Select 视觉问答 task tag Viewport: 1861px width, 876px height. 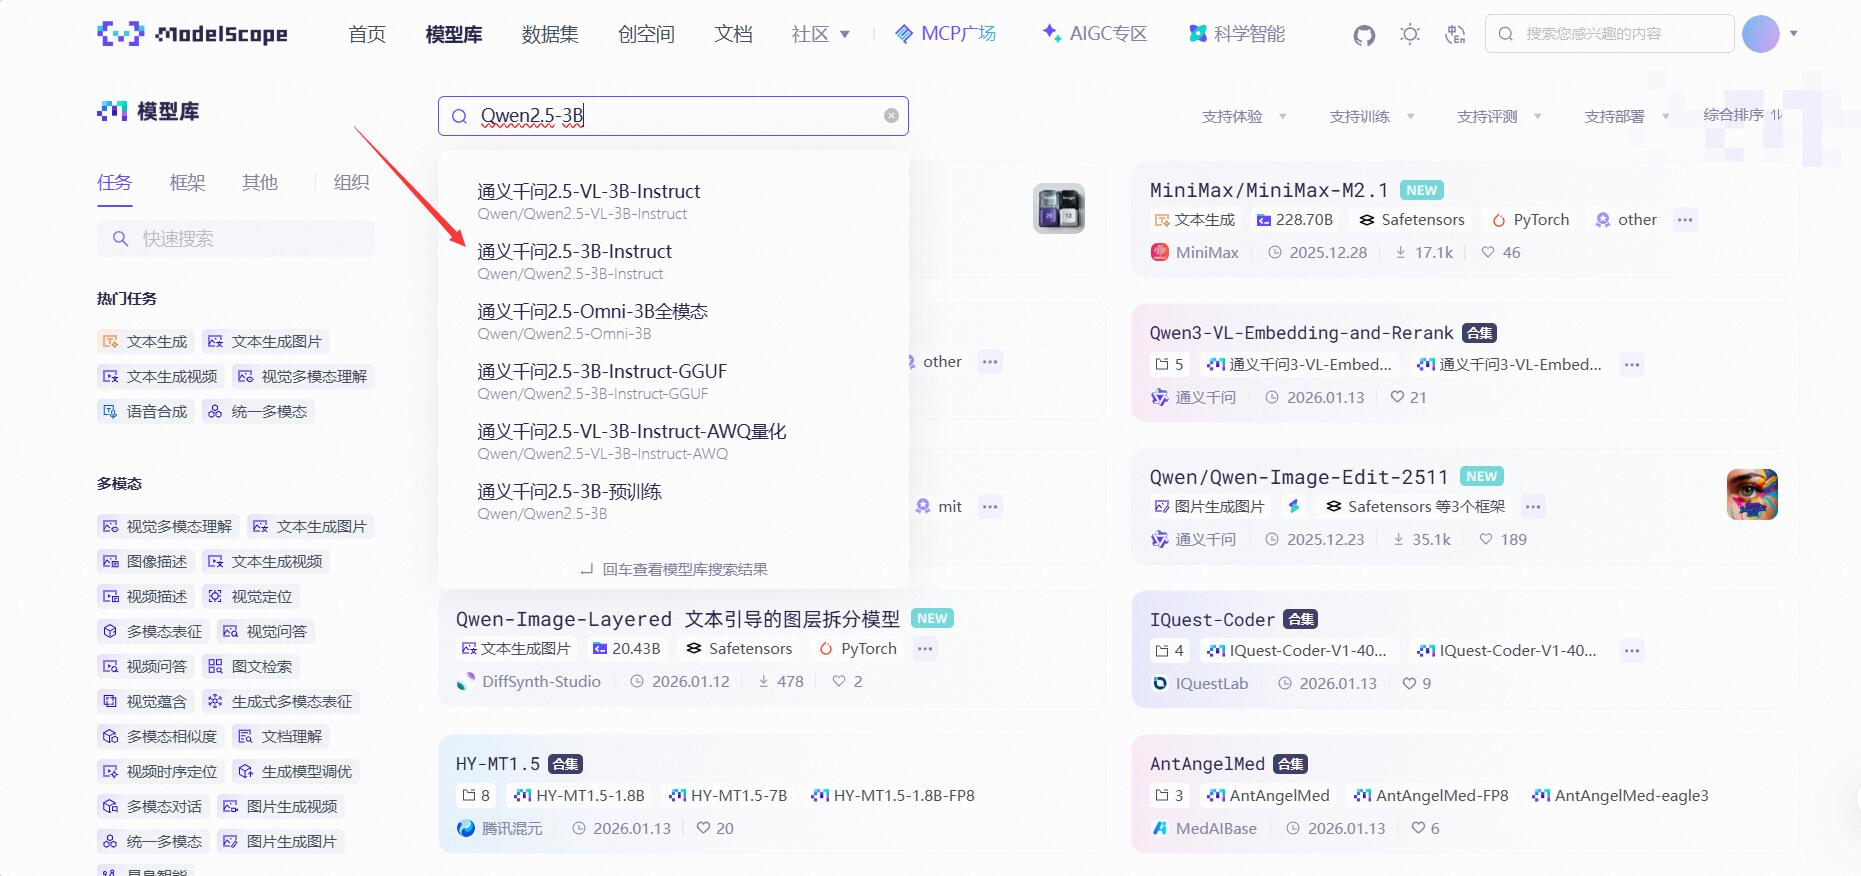click(x=265, y=631)
